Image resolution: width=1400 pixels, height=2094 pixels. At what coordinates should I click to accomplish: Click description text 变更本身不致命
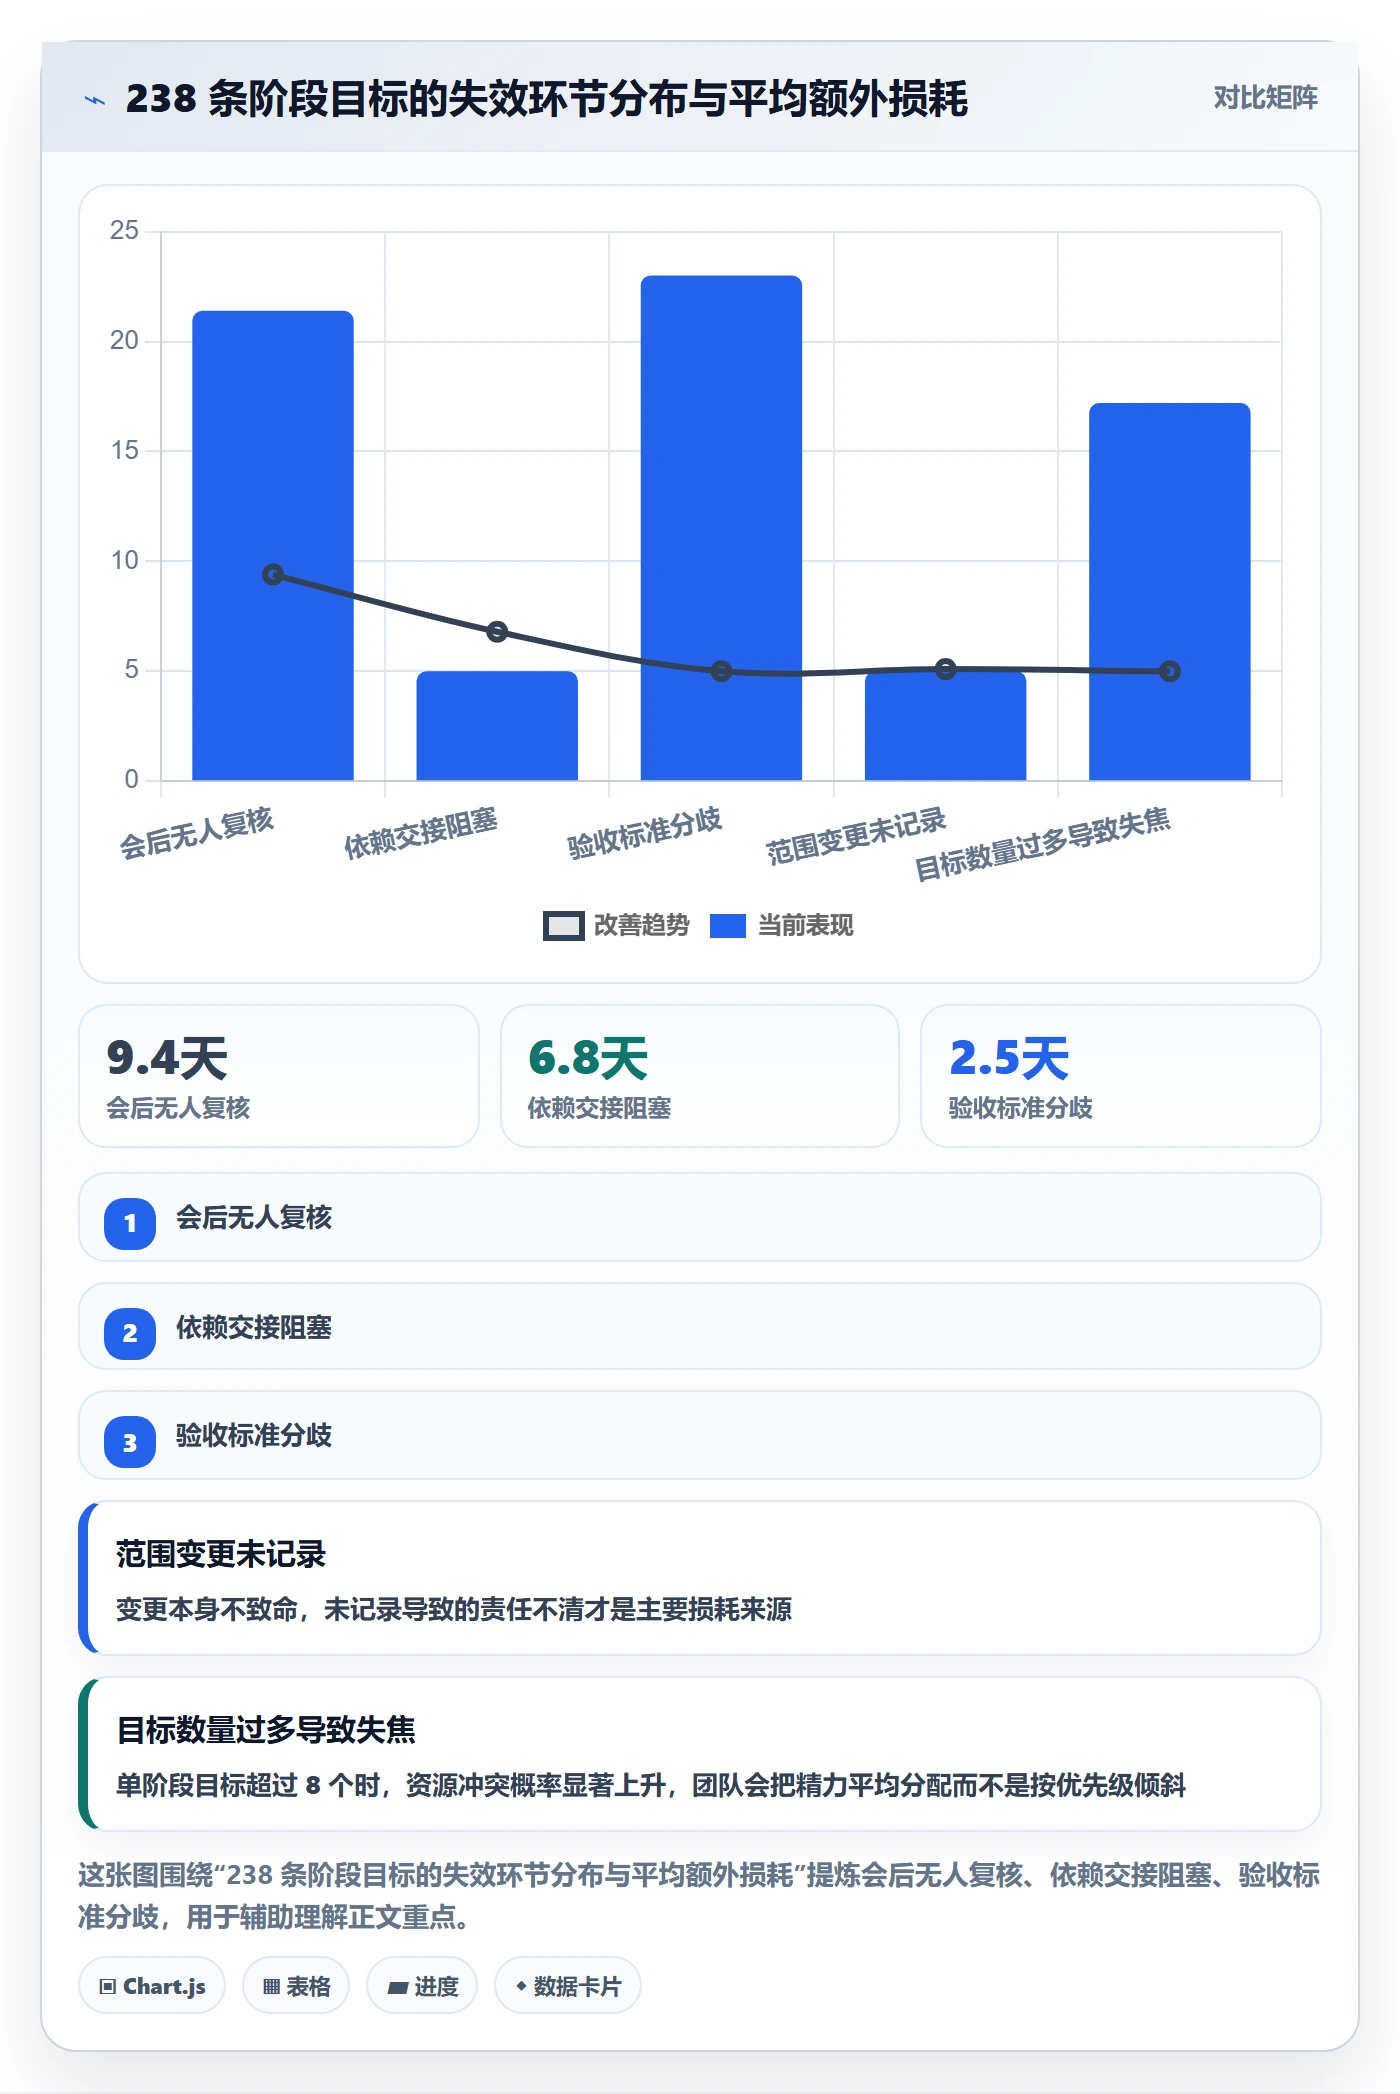pos(453,1609)
